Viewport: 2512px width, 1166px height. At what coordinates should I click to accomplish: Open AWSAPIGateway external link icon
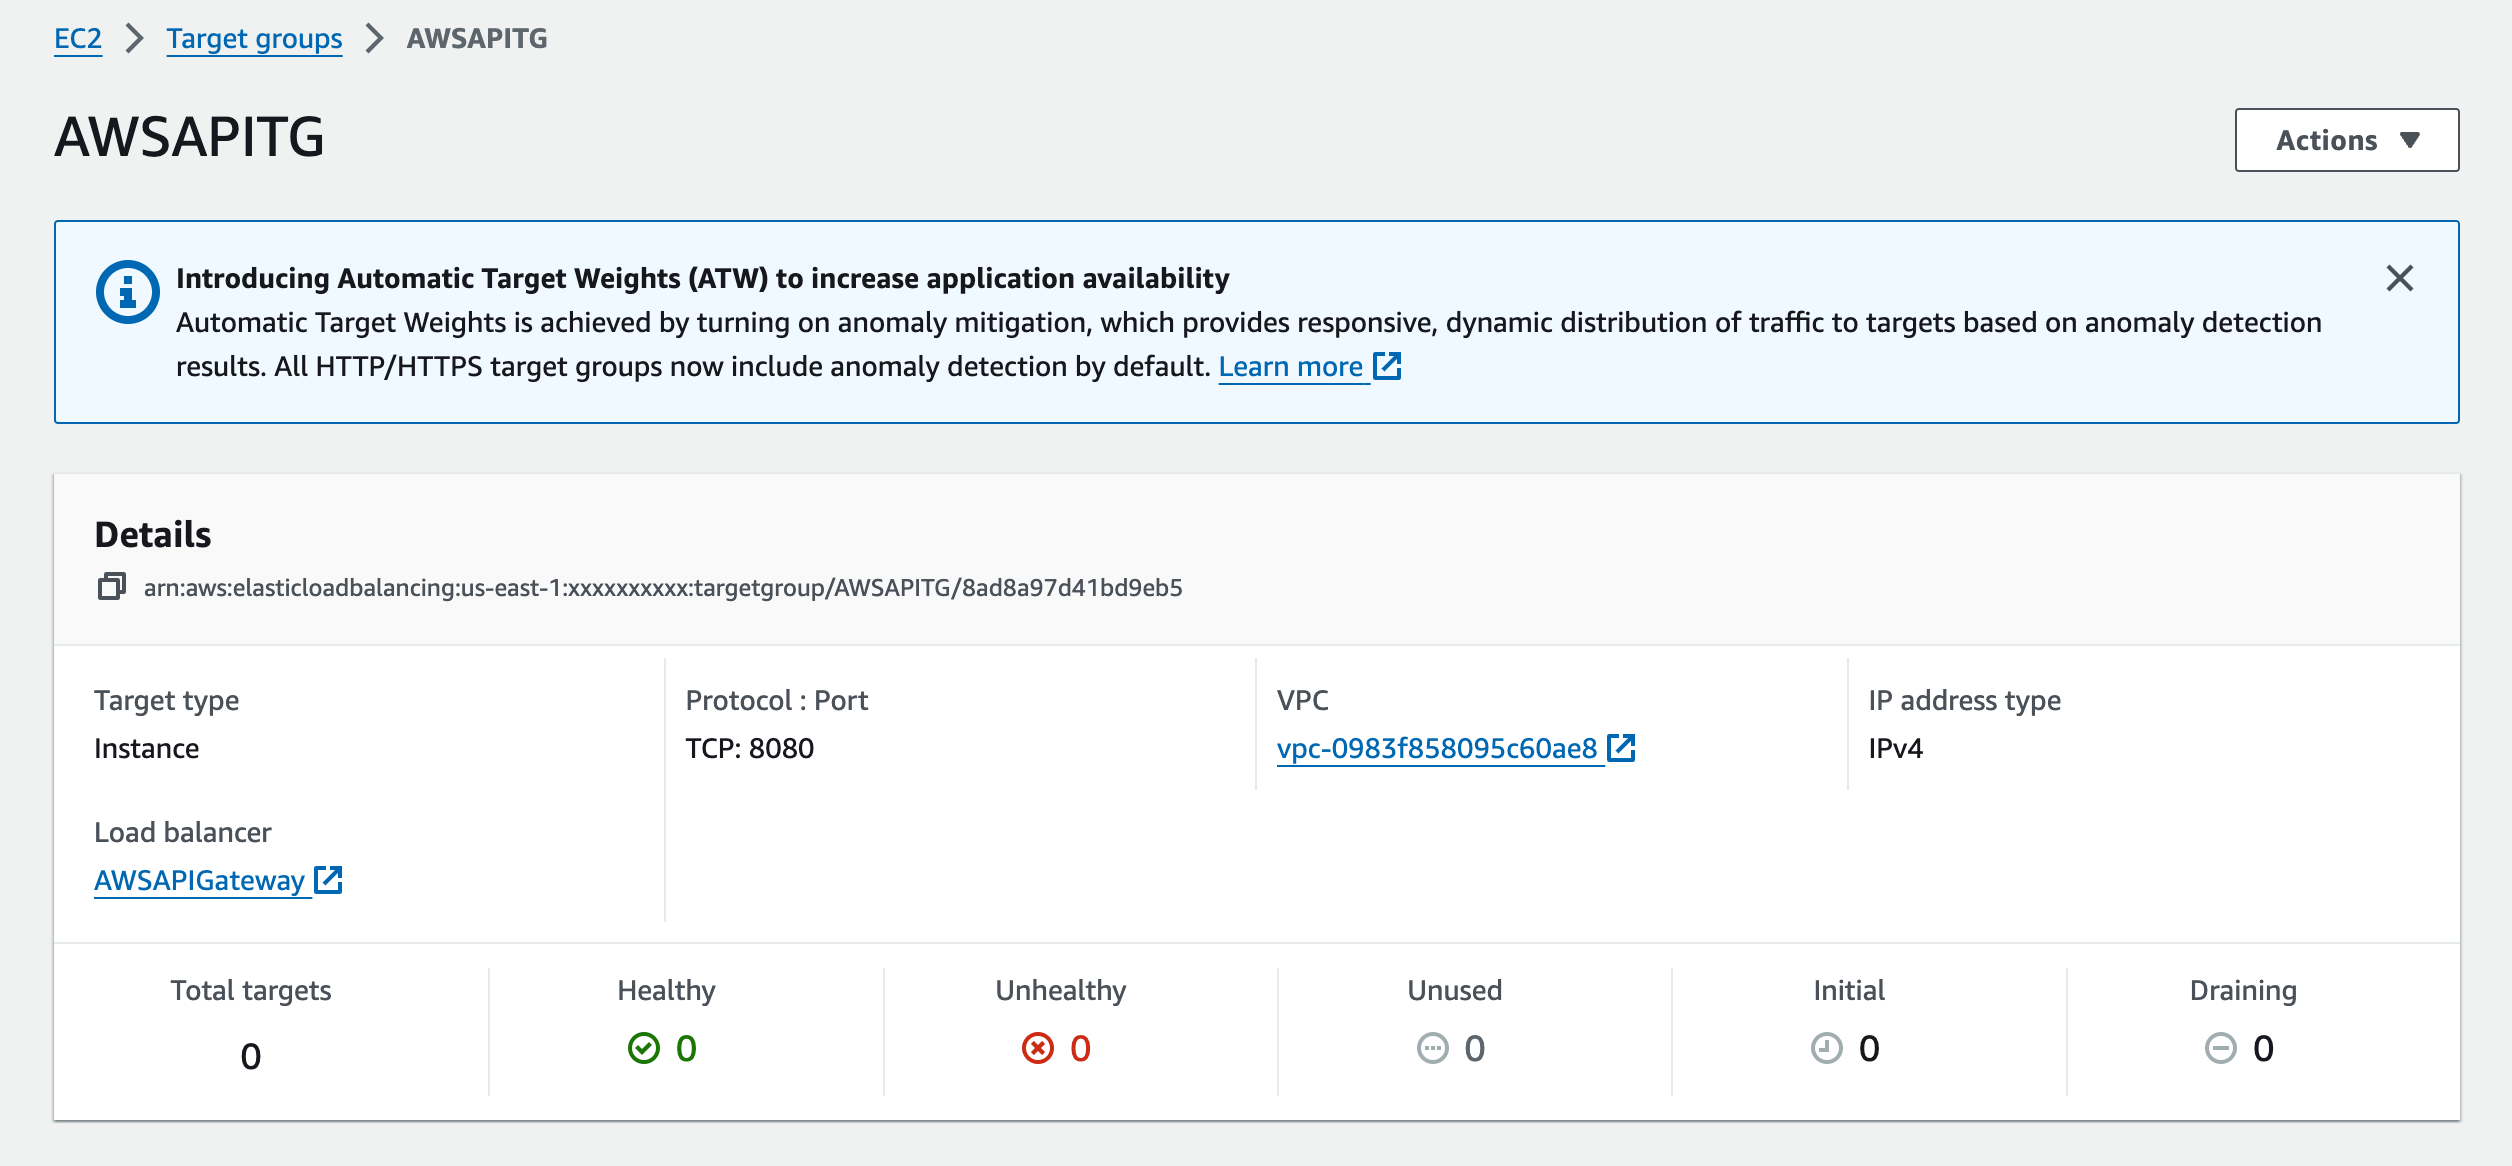[x=328, y=880]
